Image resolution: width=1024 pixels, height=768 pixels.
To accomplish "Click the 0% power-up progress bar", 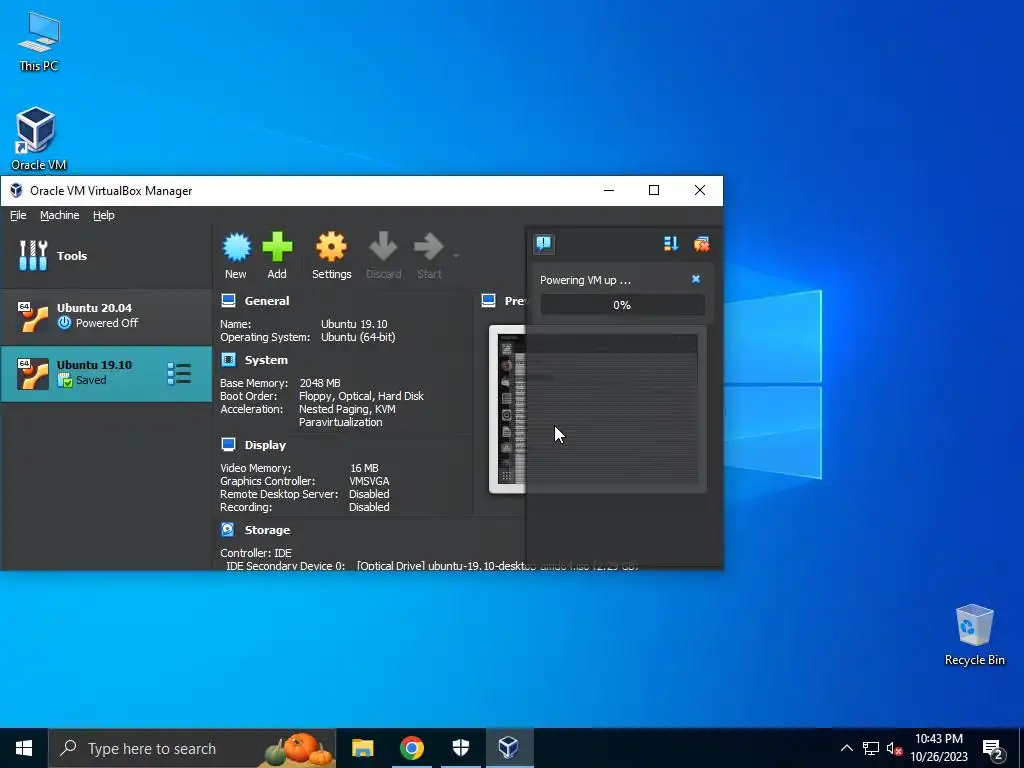I will click(622, 305).
